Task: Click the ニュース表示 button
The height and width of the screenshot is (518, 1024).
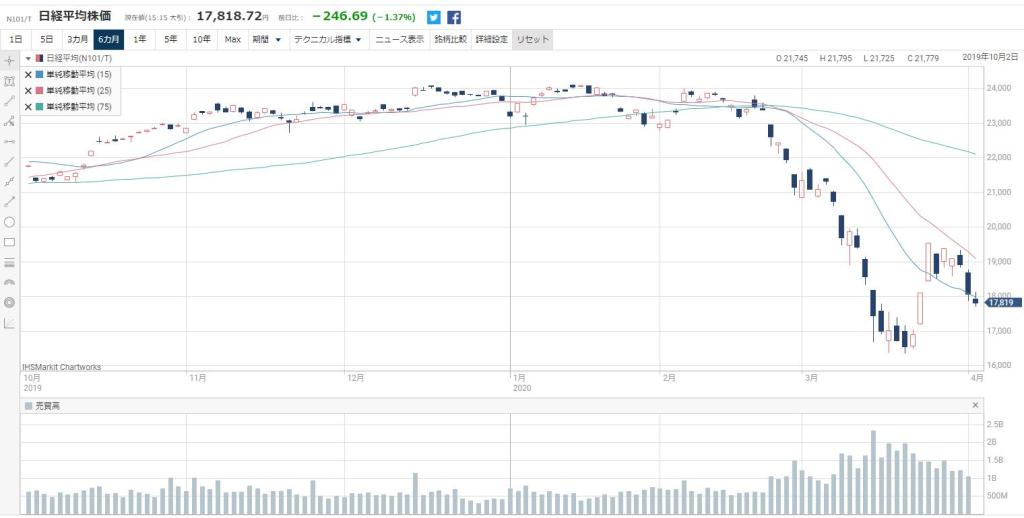Action: (x=400, y=39)
